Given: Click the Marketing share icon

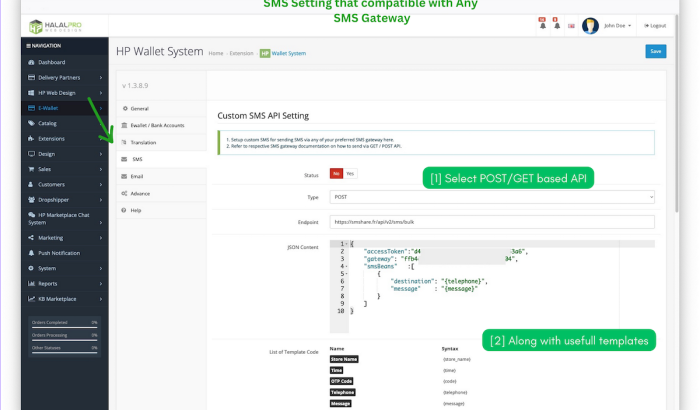Looking at the screenshot, I should [x=31, y=238].
